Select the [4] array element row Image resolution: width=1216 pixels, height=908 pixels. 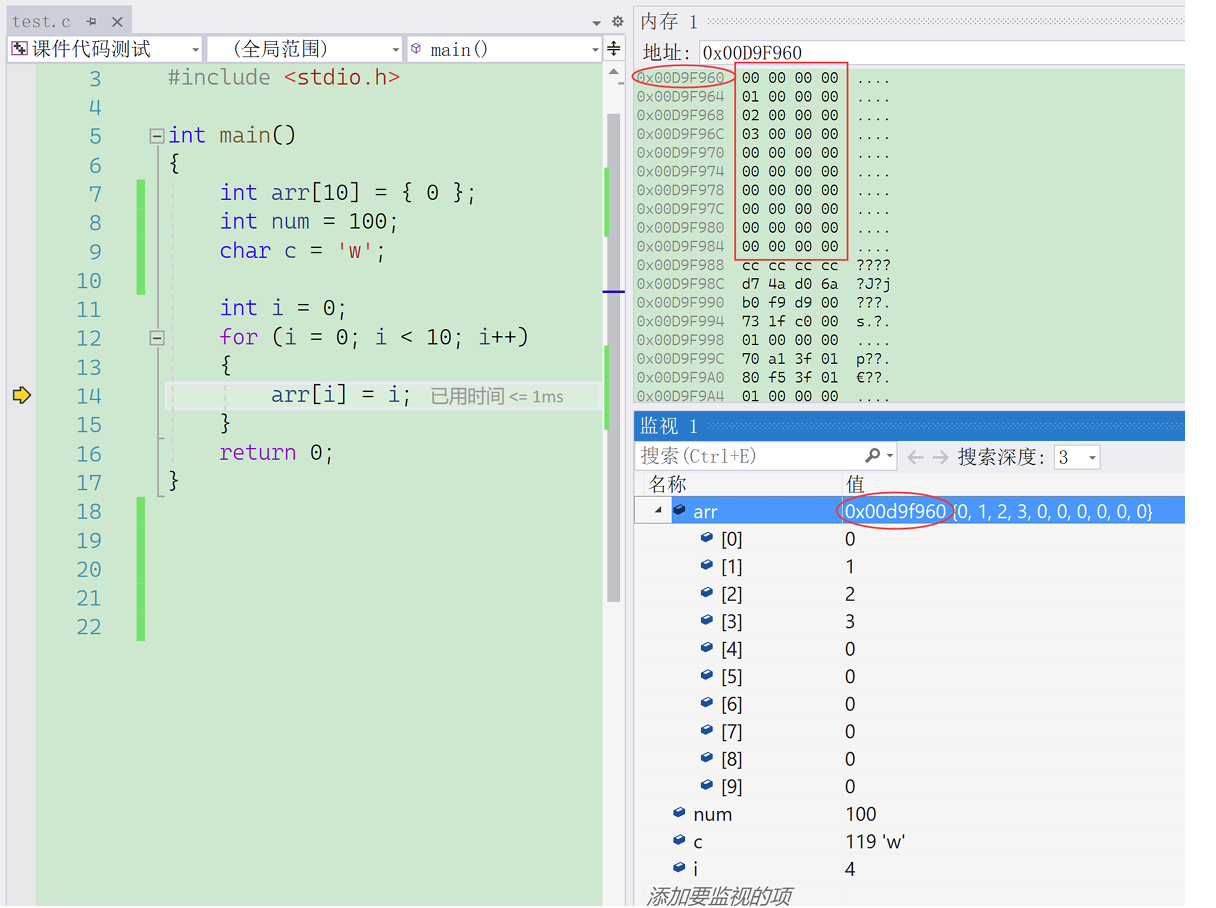pyautogui.click(x=910, y=649)
